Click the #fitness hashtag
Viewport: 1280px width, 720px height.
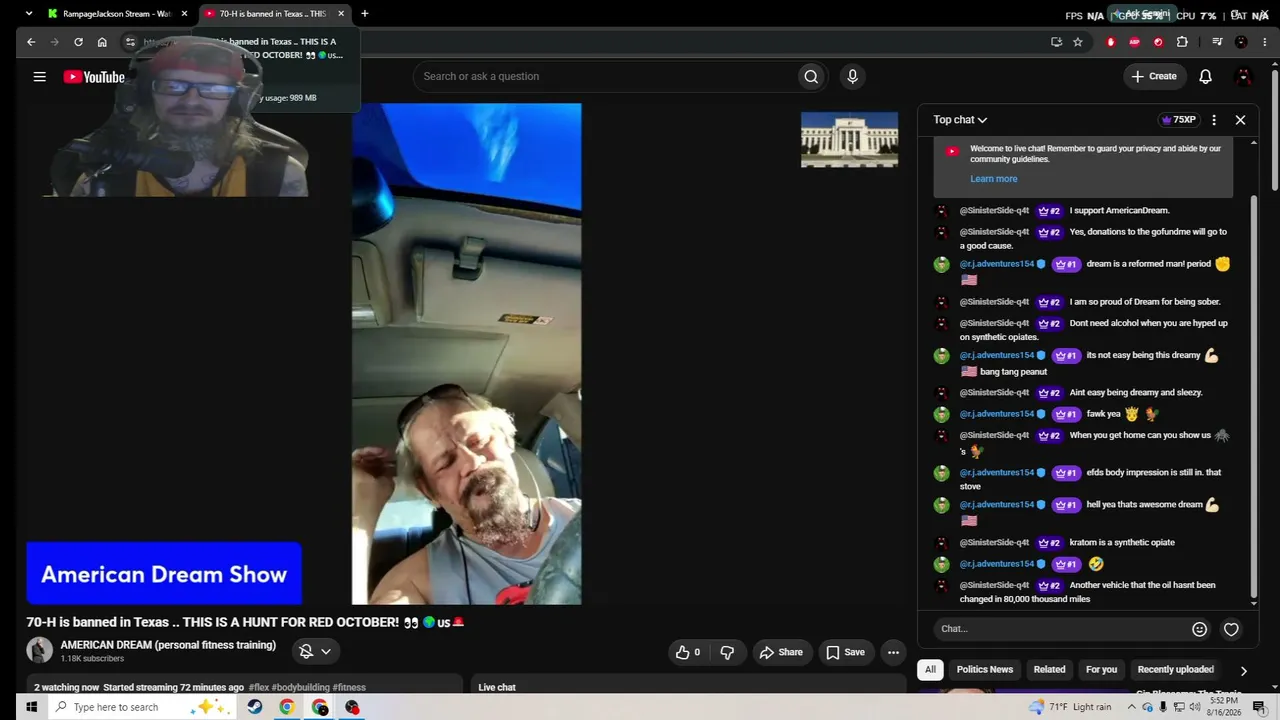coord(349,688)
